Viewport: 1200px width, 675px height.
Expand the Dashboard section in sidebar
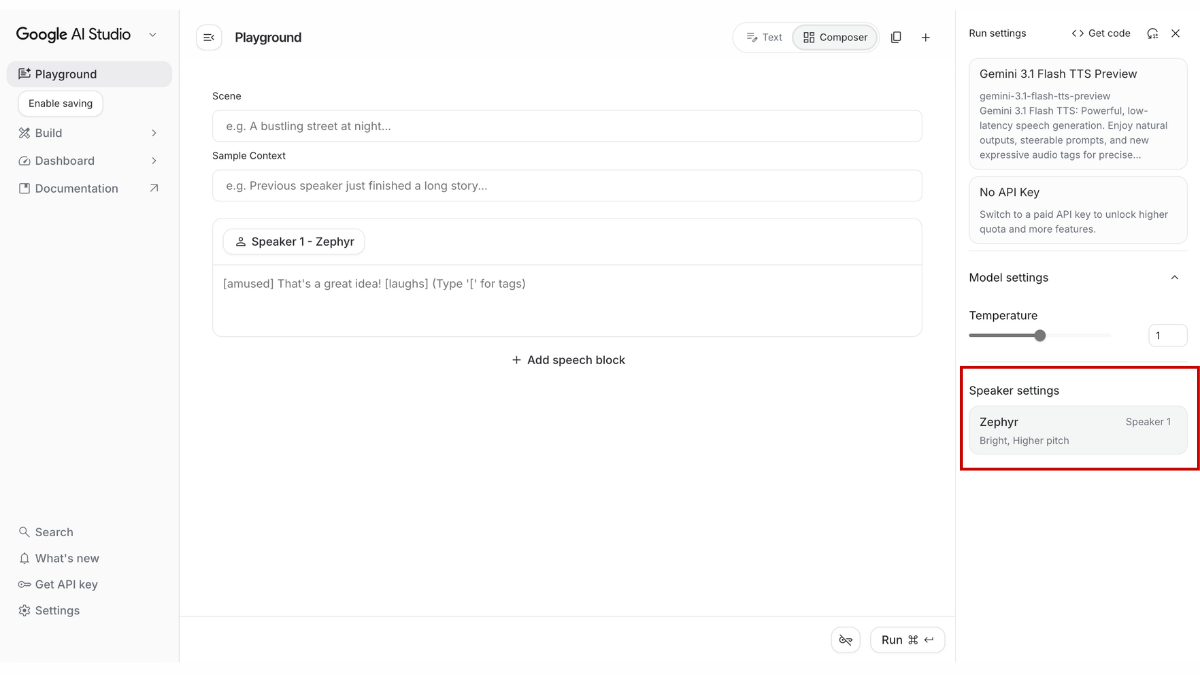click(x=154, y=161)
